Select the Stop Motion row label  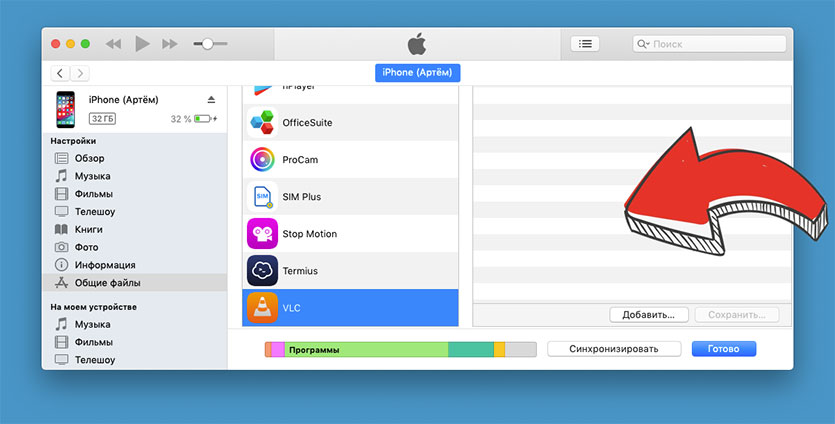(x=309, y=233)
